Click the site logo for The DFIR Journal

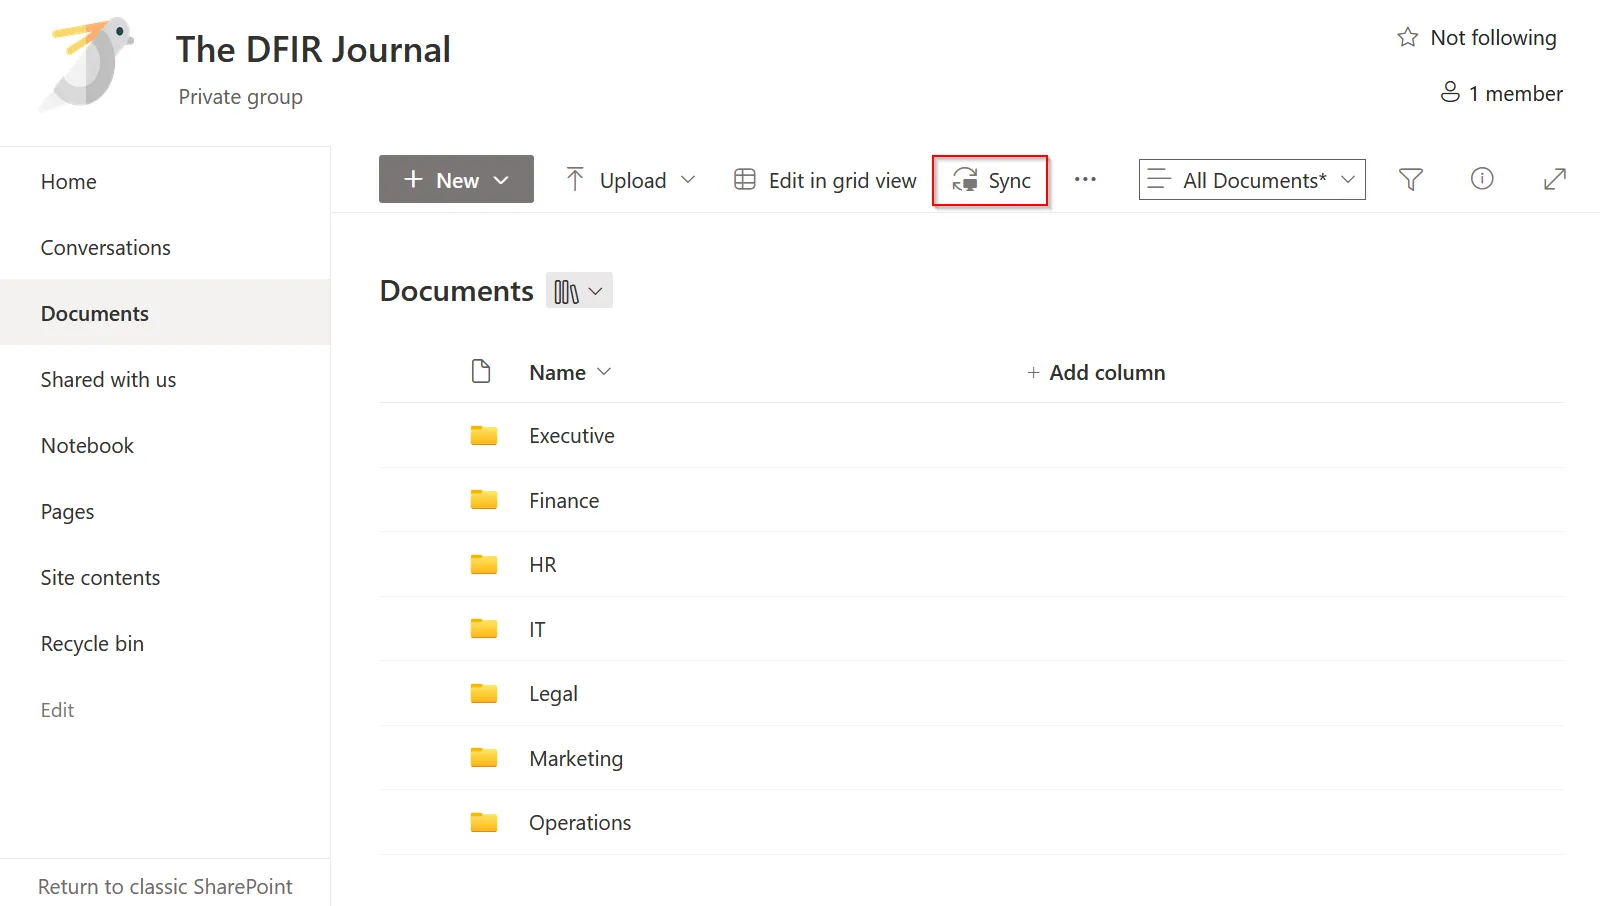[85, 65]
